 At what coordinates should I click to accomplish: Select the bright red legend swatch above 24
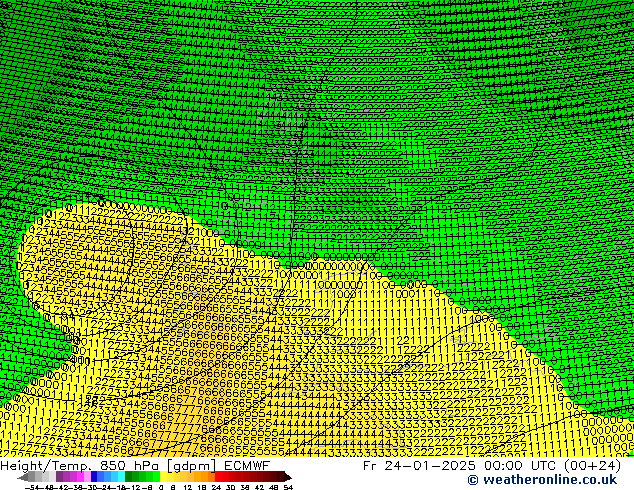tap(218, 476)
